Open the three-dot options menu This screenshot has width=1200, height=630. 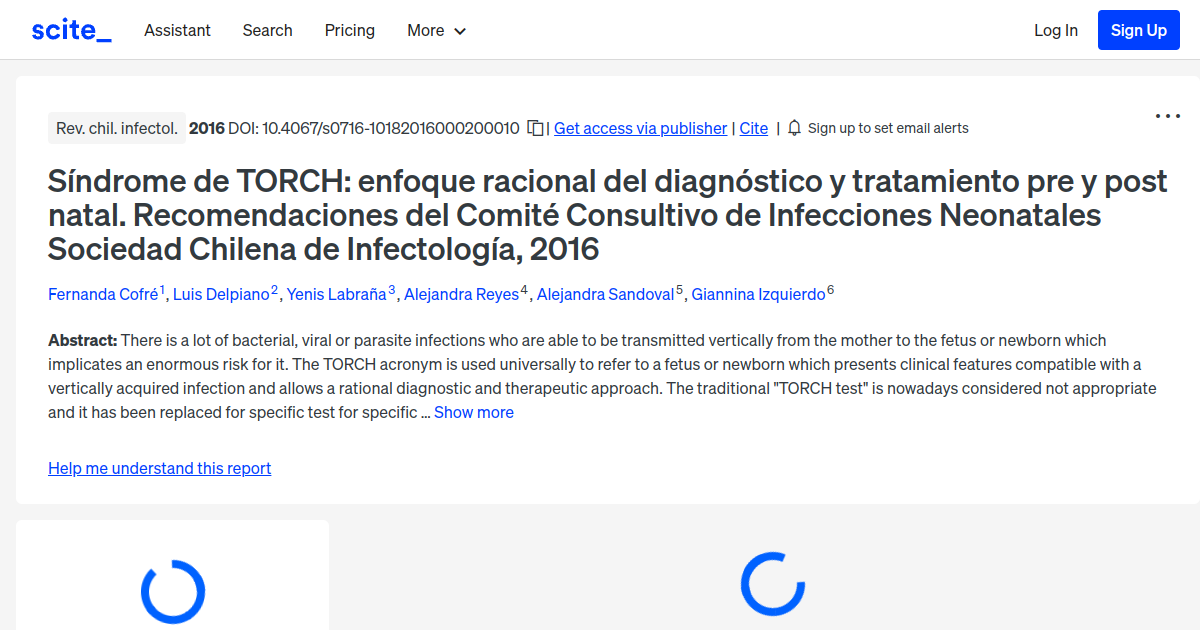[1167, 116]
